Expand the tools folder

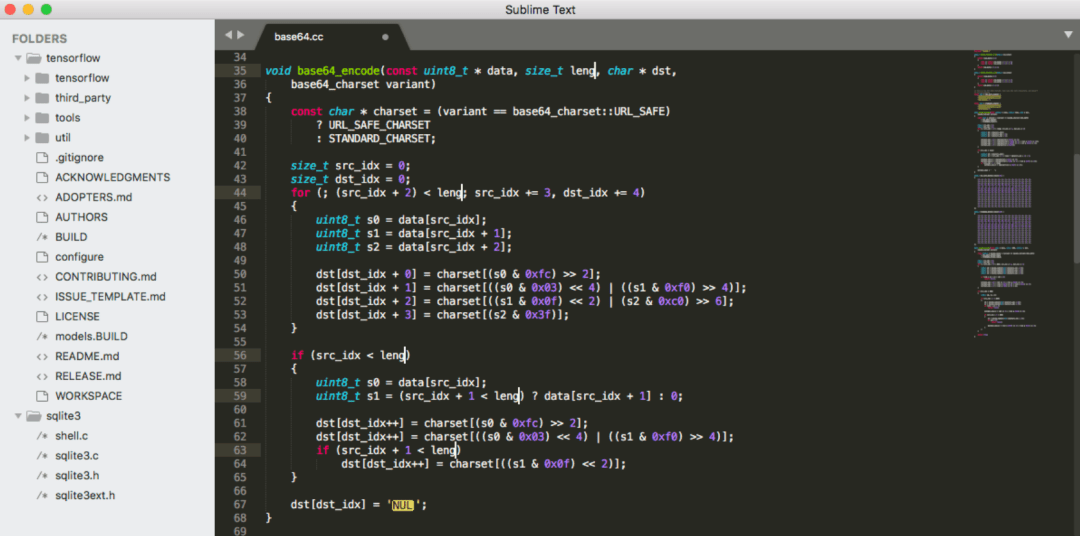click(27, 118)
